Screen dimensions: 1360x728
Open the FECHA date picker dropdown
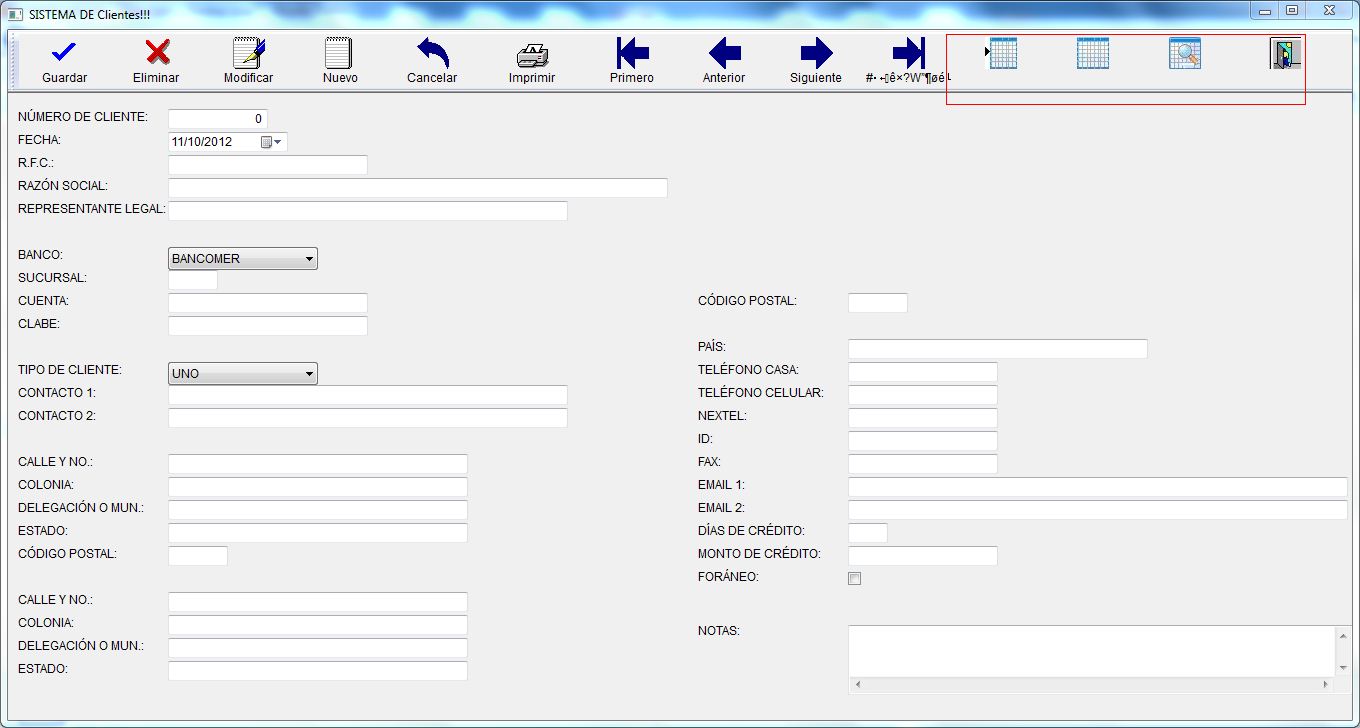[279, 141]
